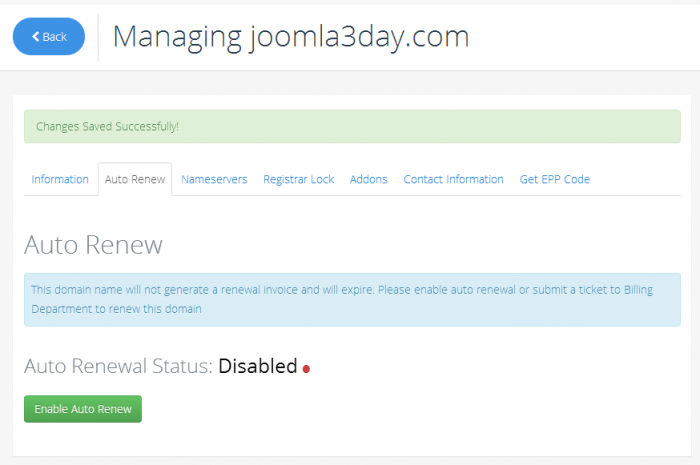Open the Registrar Lock tab
Screen dimensions: 700x465
299,179
